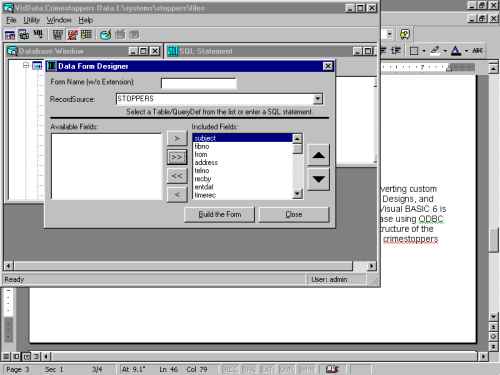The height and width of the screenshot is (375, 500).
Task: Click Included Fields list scroll-down arrow
Action: 297,194
